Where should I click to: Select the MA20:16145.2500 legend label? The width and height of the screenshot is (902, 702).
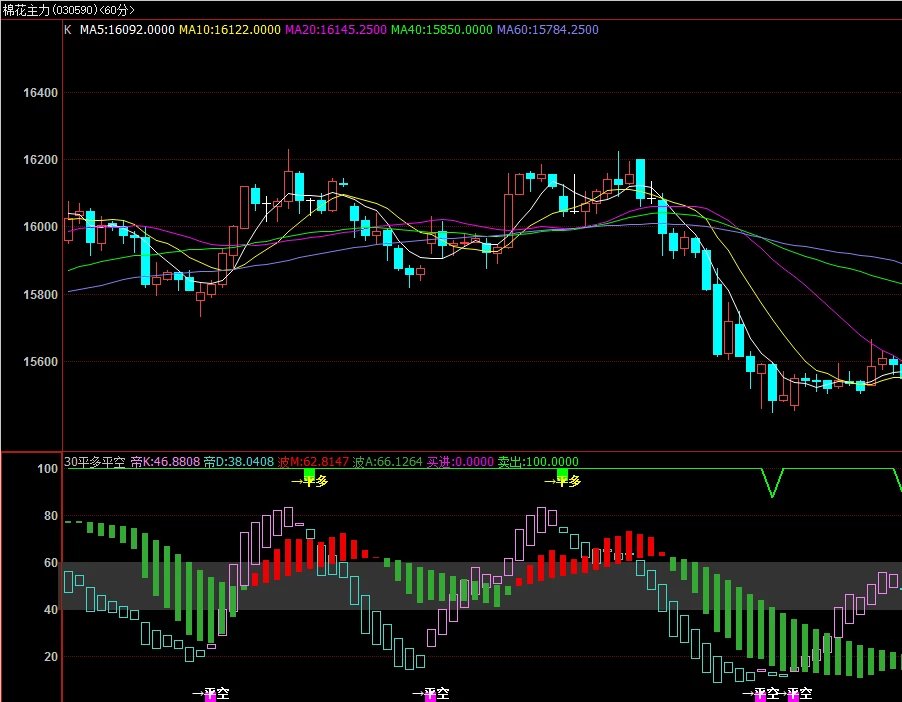pyautogui.click(x=336, y=30)
